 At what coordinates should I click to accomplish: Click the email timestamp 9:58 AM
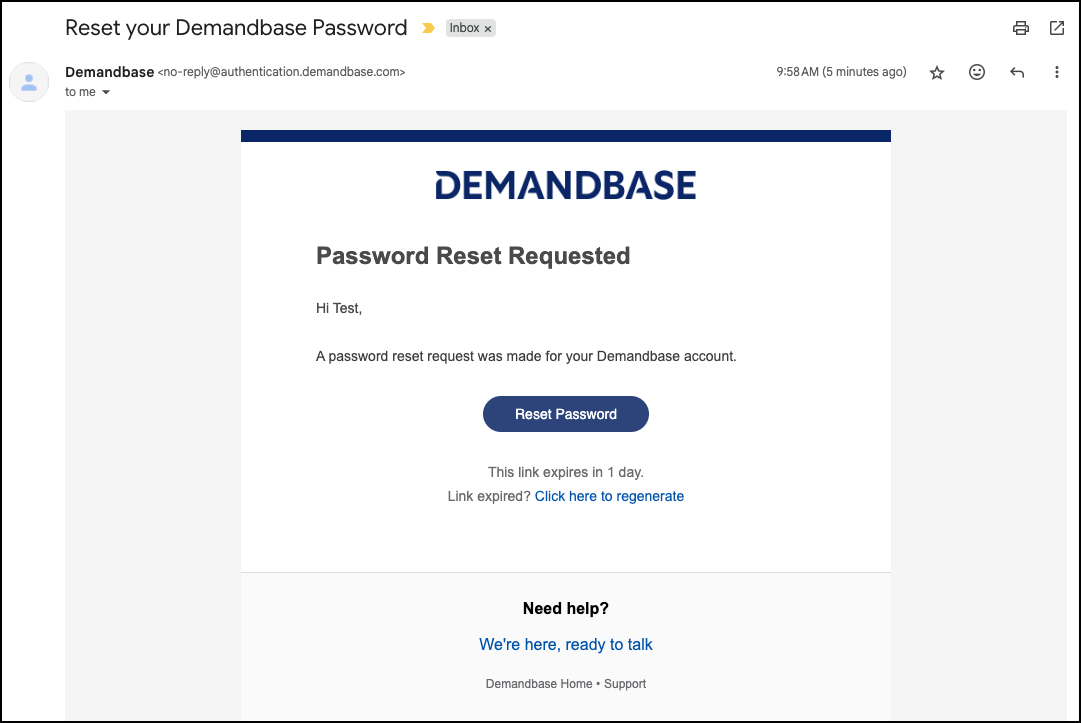[x=798, y=72]
